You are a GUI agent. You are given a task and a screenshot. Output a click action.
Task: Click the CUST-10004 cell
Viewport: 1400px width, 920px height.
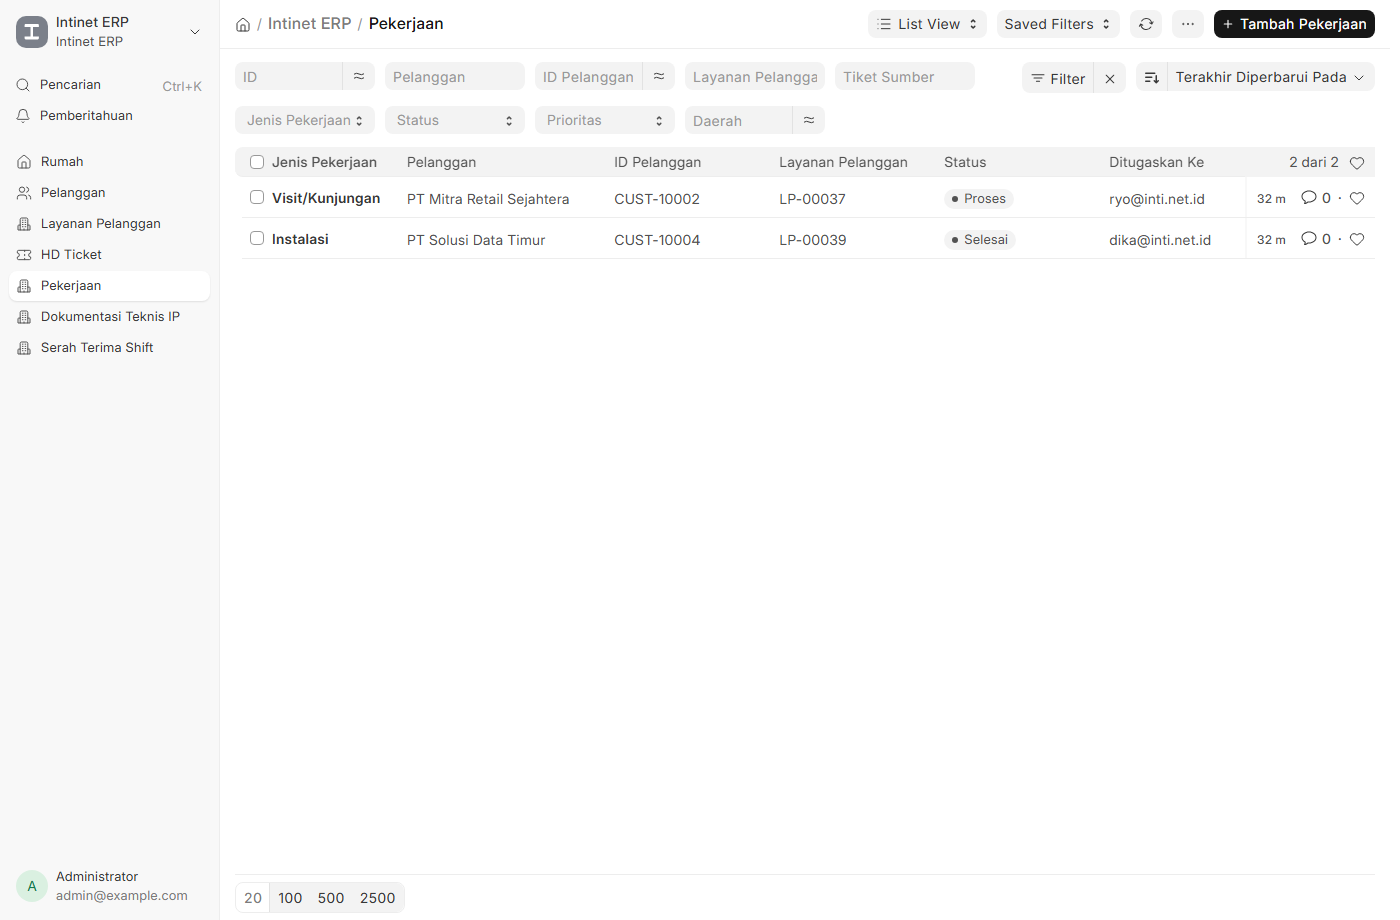(657, 240)
